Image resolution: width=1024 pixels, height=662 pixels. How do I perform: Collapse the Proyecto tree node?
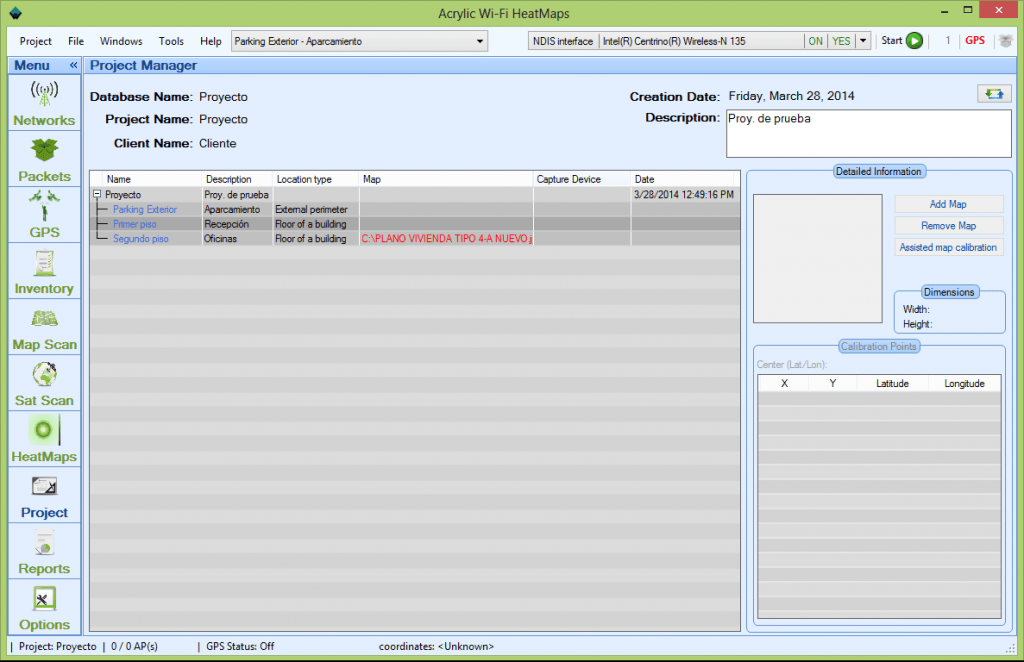(x=96, y=194)
